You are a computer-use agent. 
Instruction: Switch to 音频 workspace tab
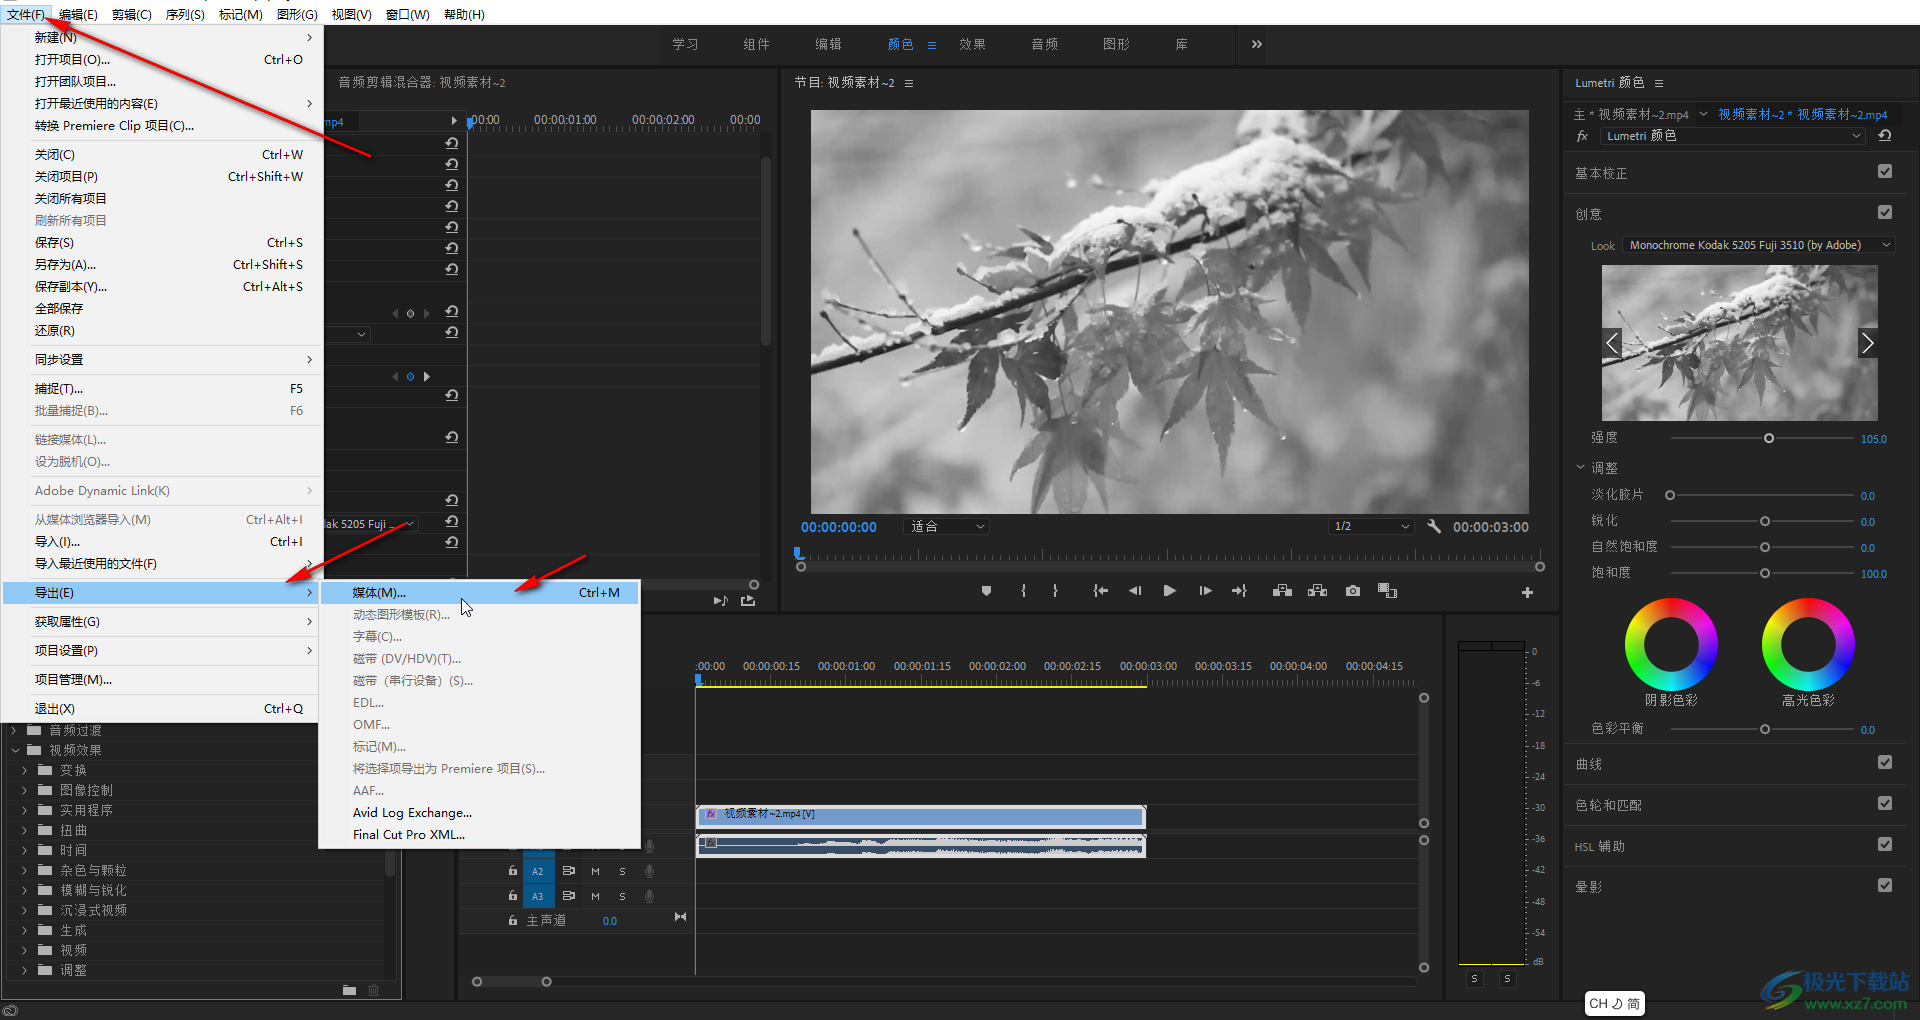pyautogui.click(x=1044, y=44)
